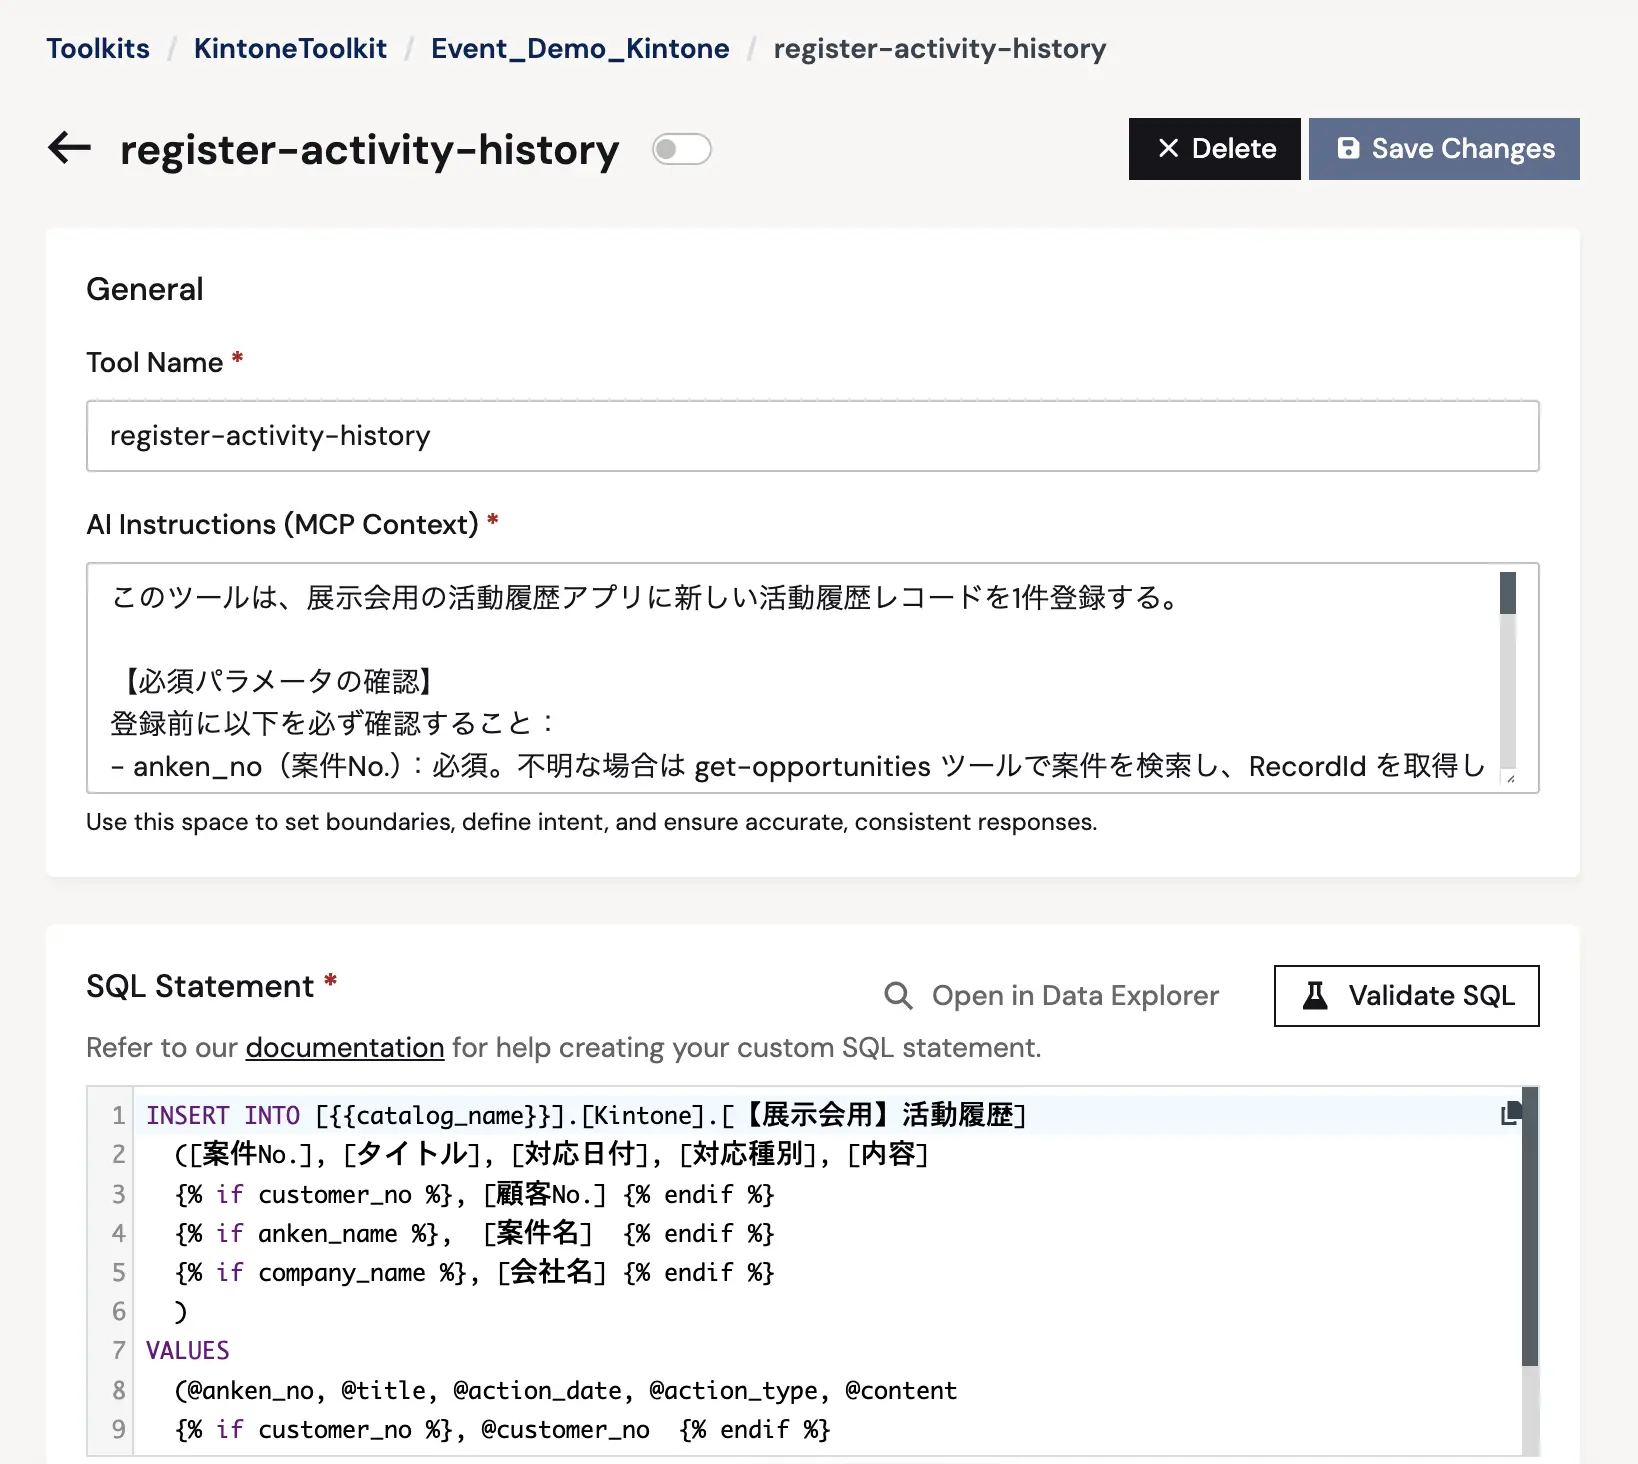Viewport: 1638px width, 1464px height.
Task: Click Open in Data Explorer
Action: tap(1052, 996)
